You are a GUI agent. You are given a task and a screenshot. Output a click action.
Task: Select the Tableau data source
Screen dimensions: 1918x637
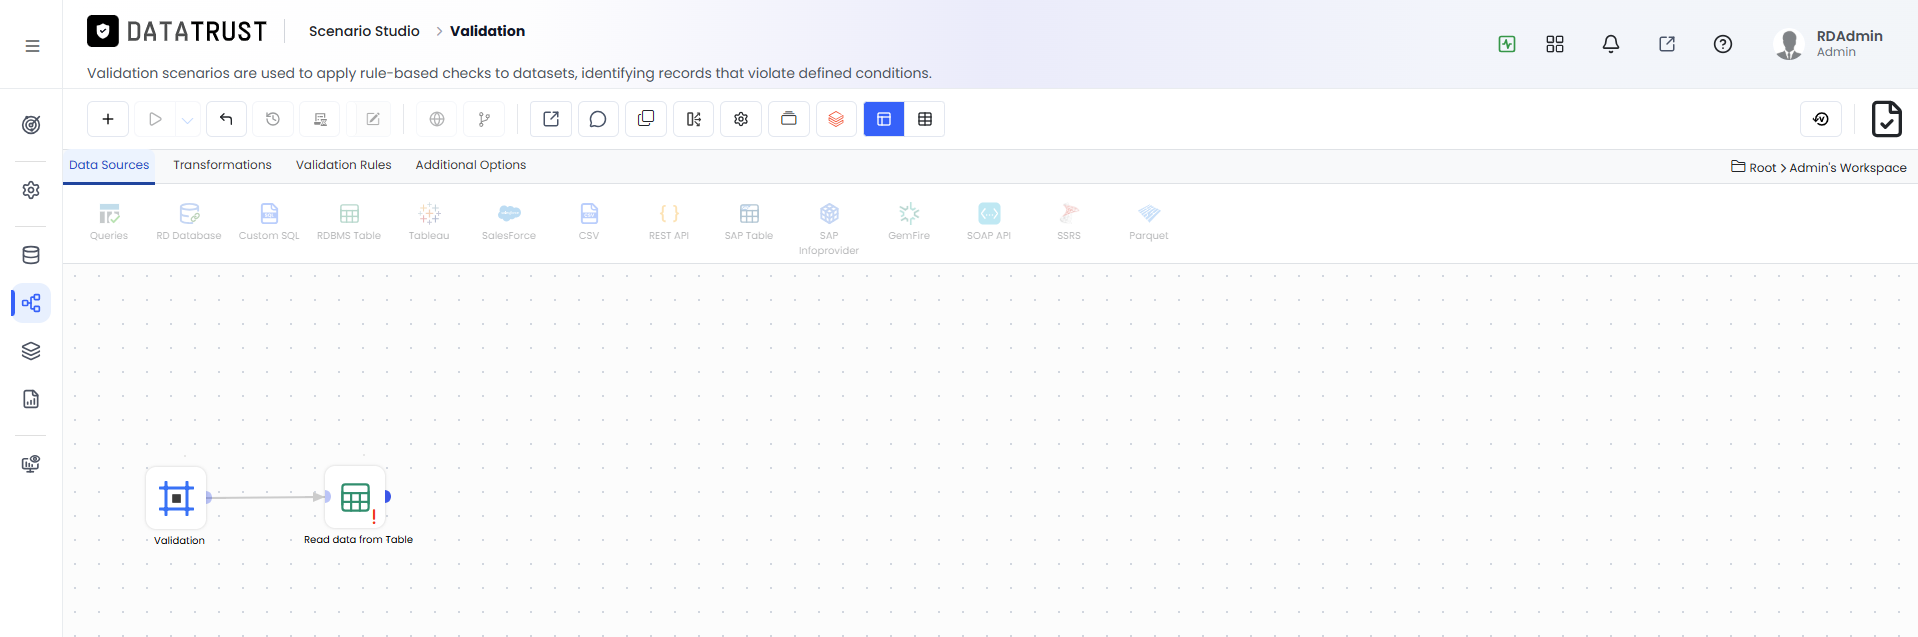tap(429, 222)
